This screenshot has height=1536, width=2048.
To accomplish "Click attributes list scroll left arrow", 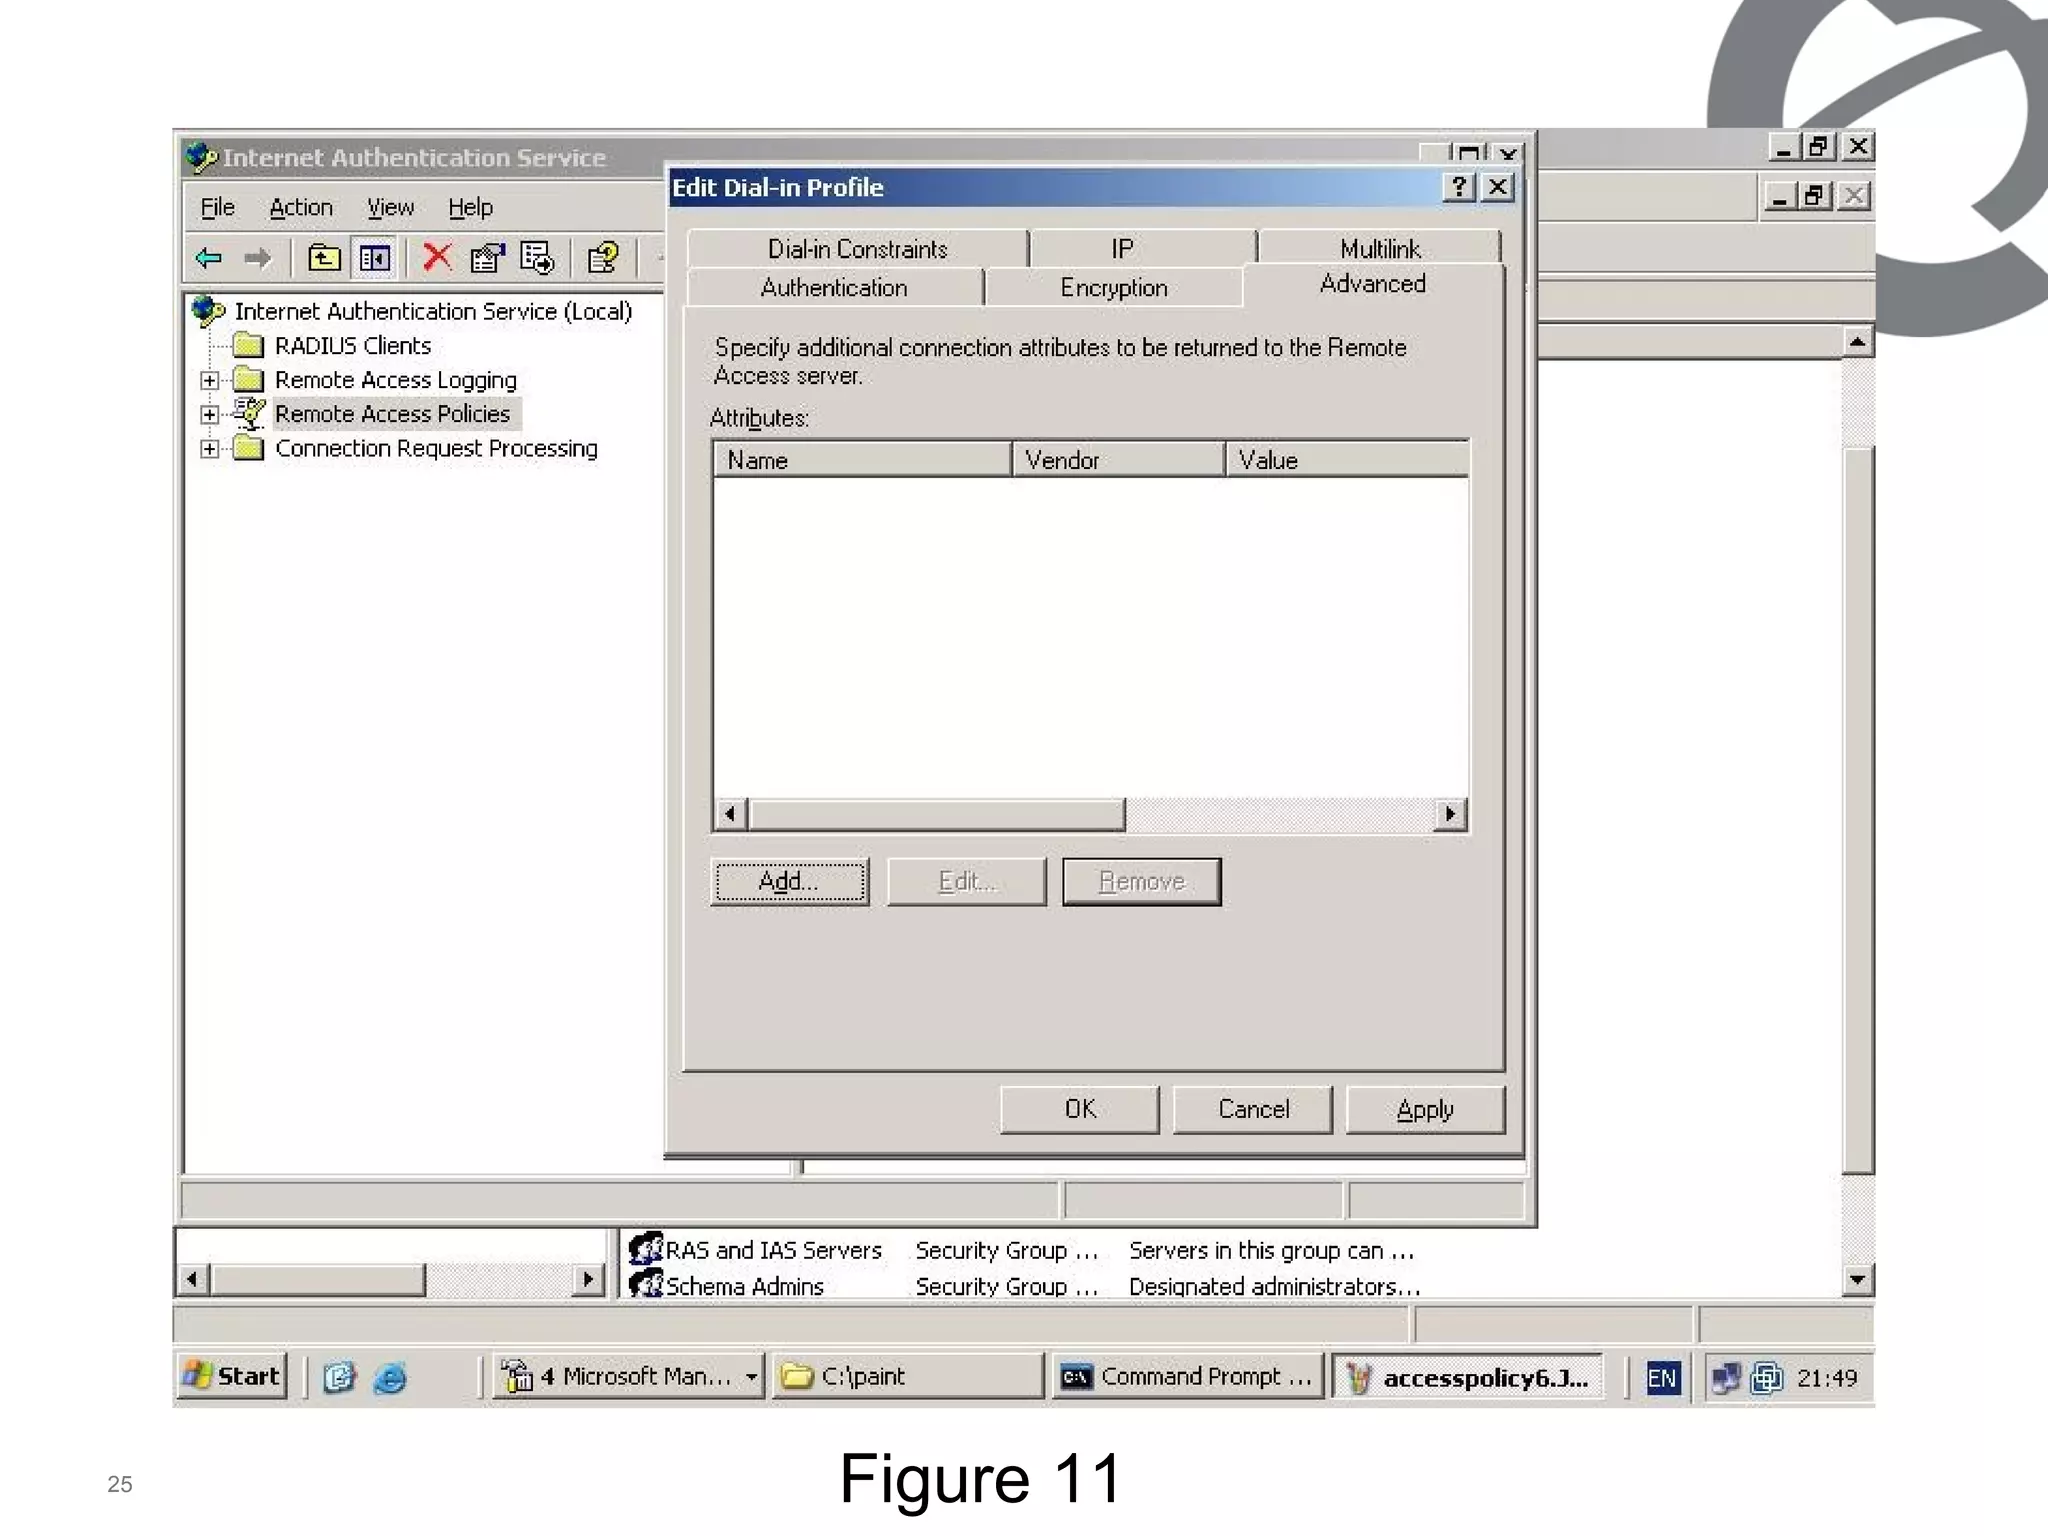I will pos(731,814).
